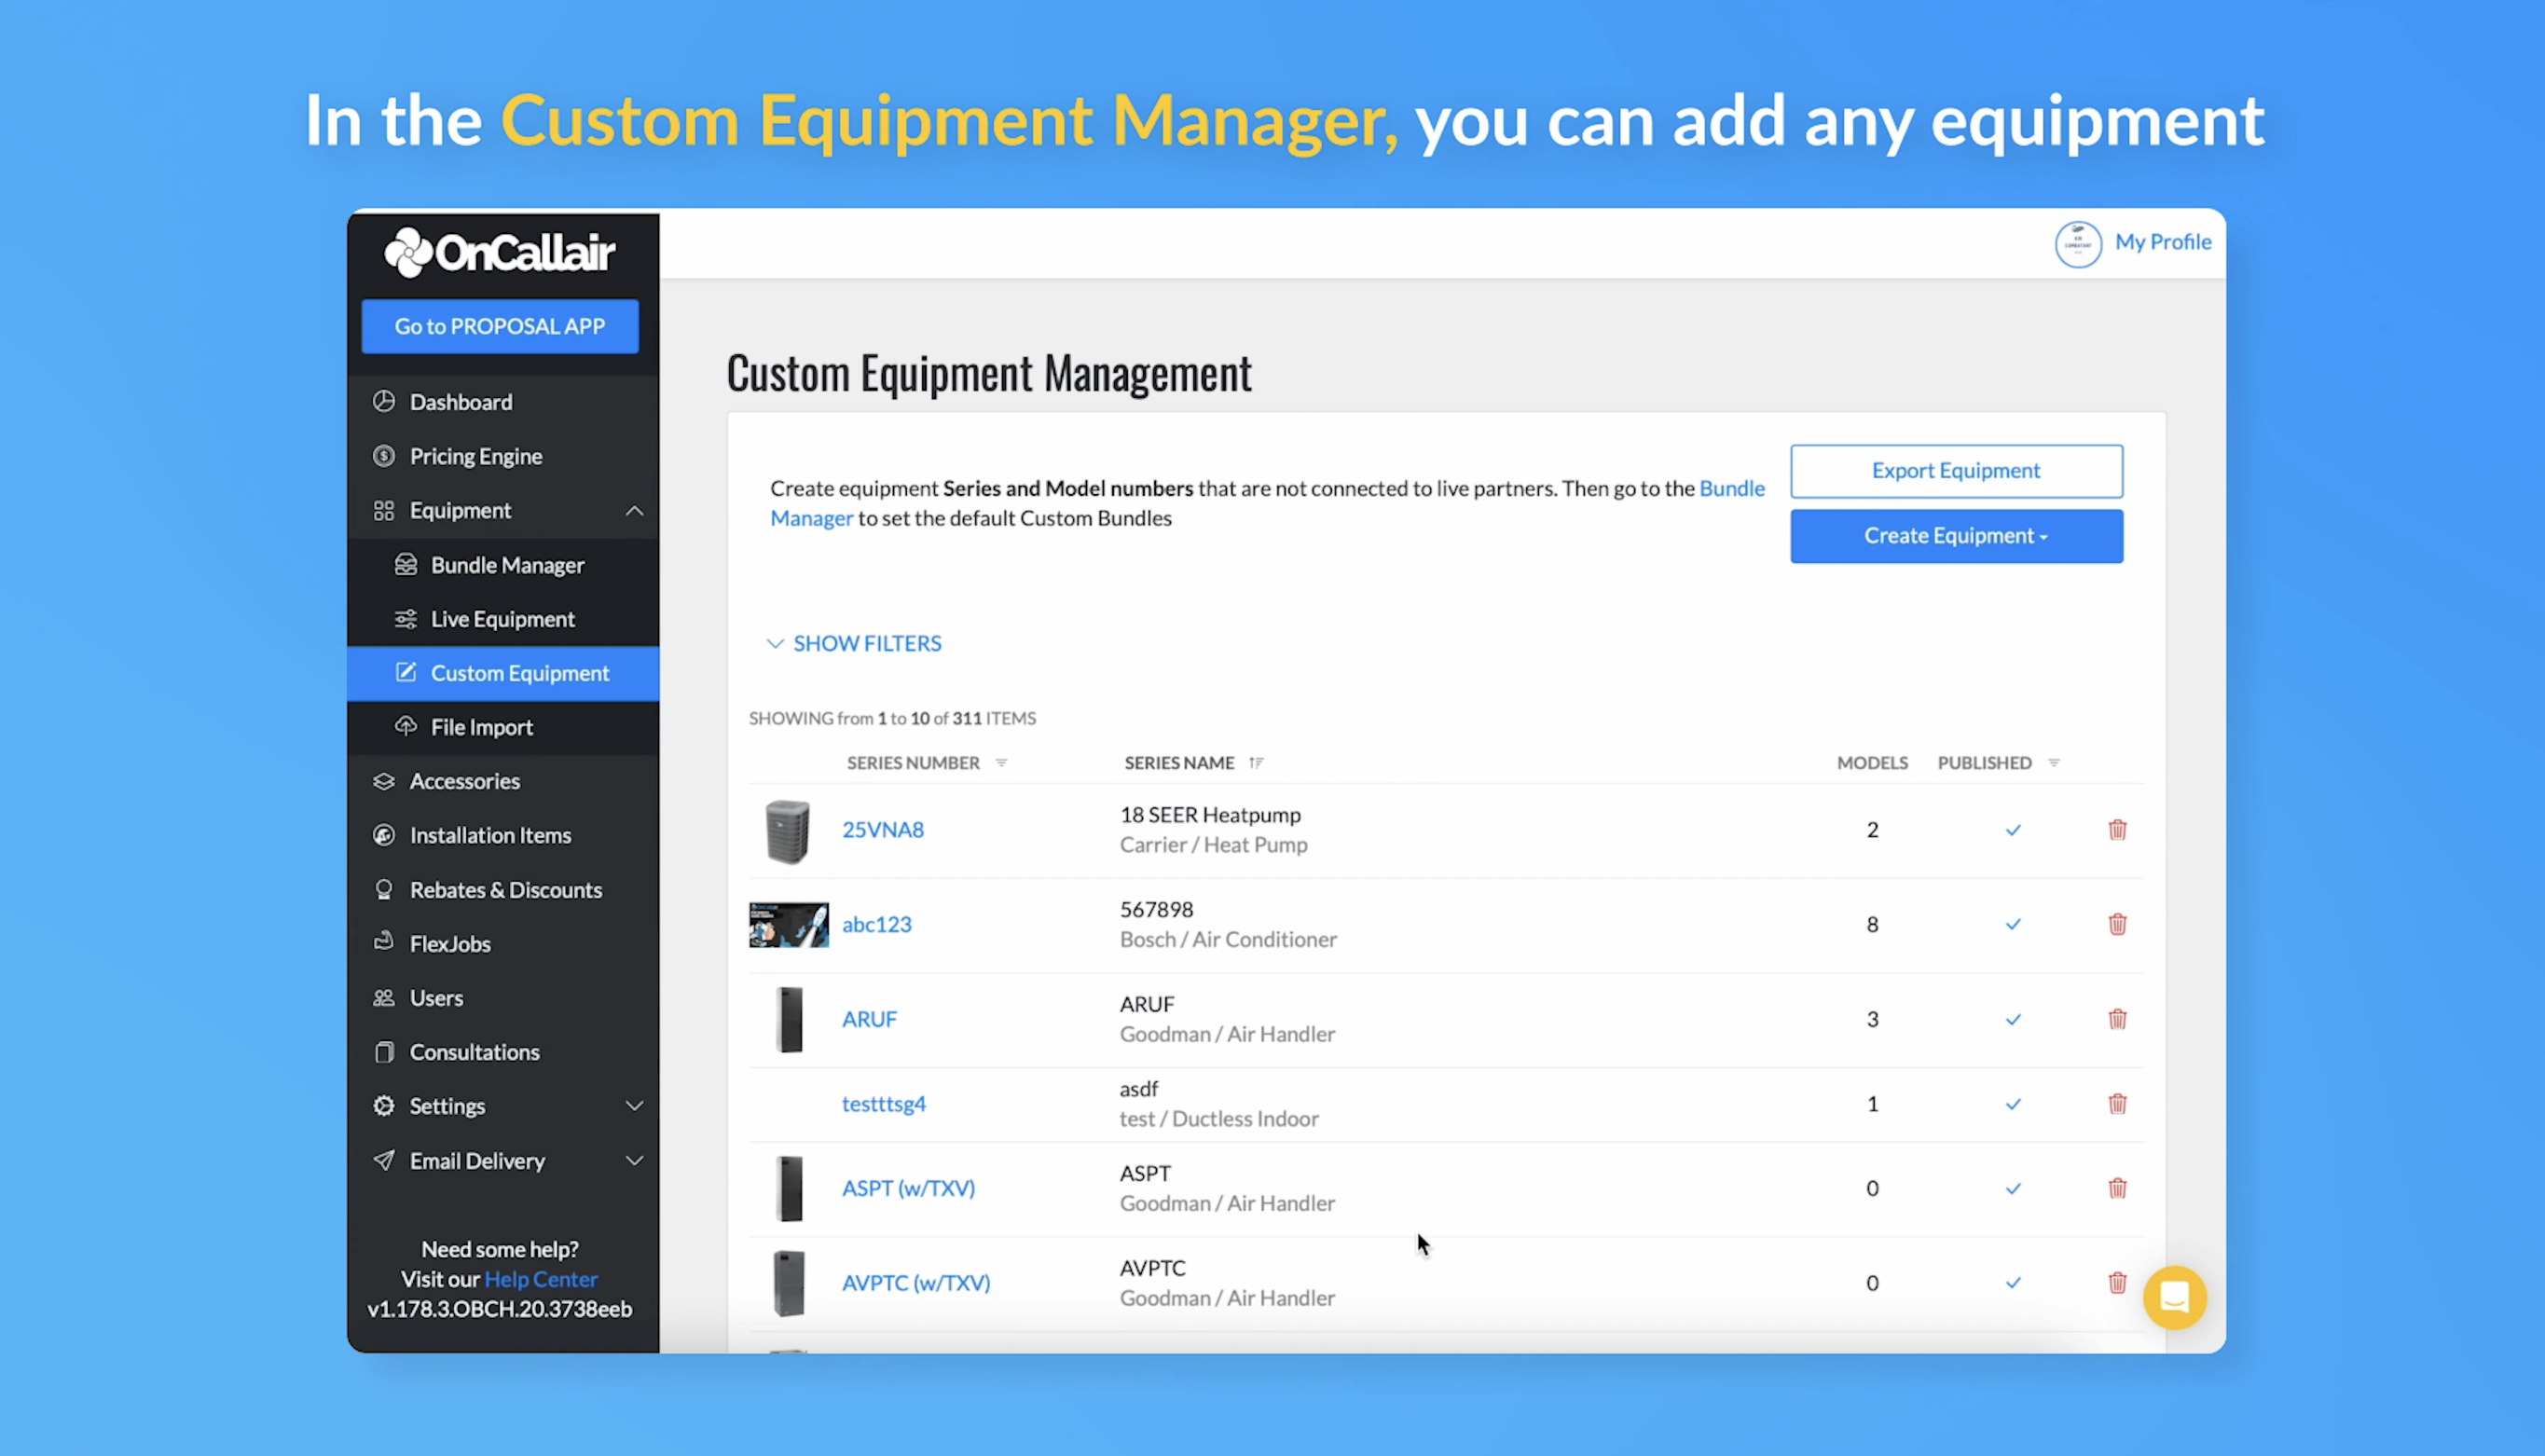Delete the ARUF series
Viewport: 2545px width, 1456px height.
(2117, 1019)
